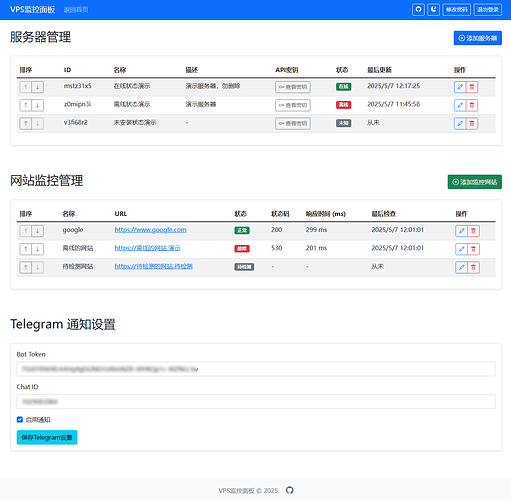Focus the Chat ID input field
This screenshot has height=500, width=511.
[x=256, y=402]
